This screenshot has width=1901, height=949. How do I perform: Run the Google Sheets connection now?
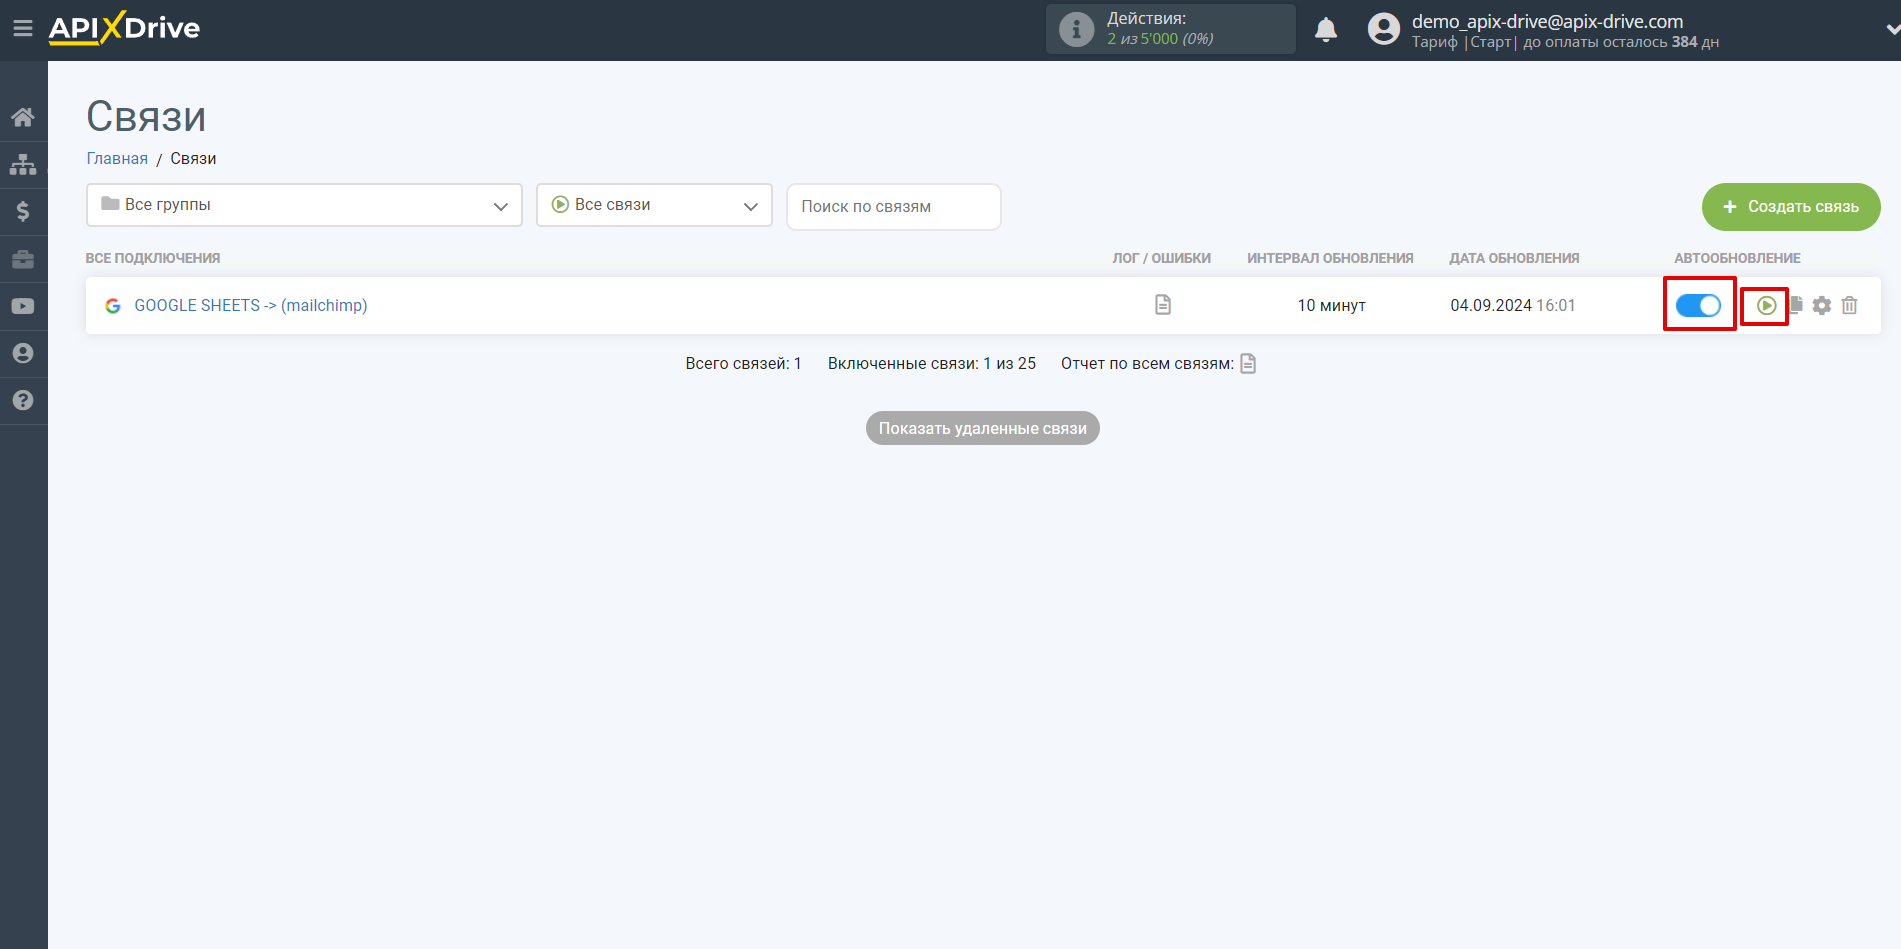[1766, 305]
